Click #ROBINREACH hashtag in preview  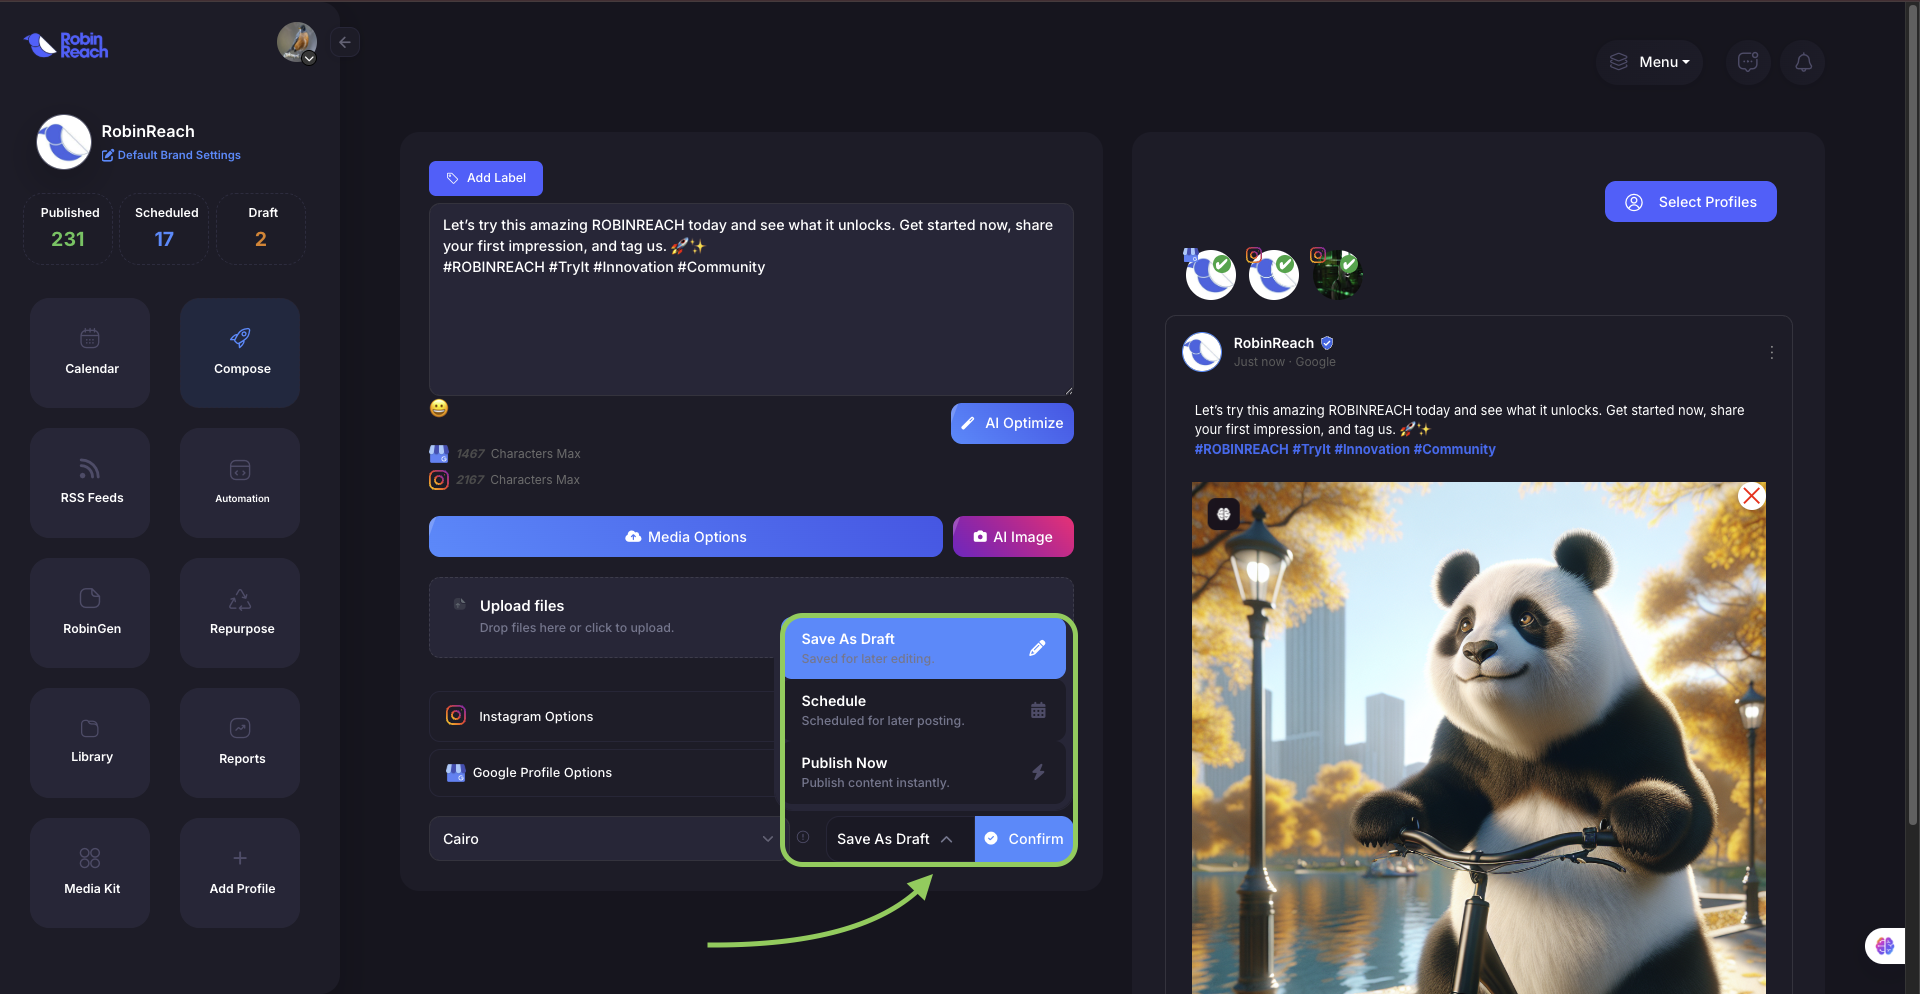tap(1241, 449)
